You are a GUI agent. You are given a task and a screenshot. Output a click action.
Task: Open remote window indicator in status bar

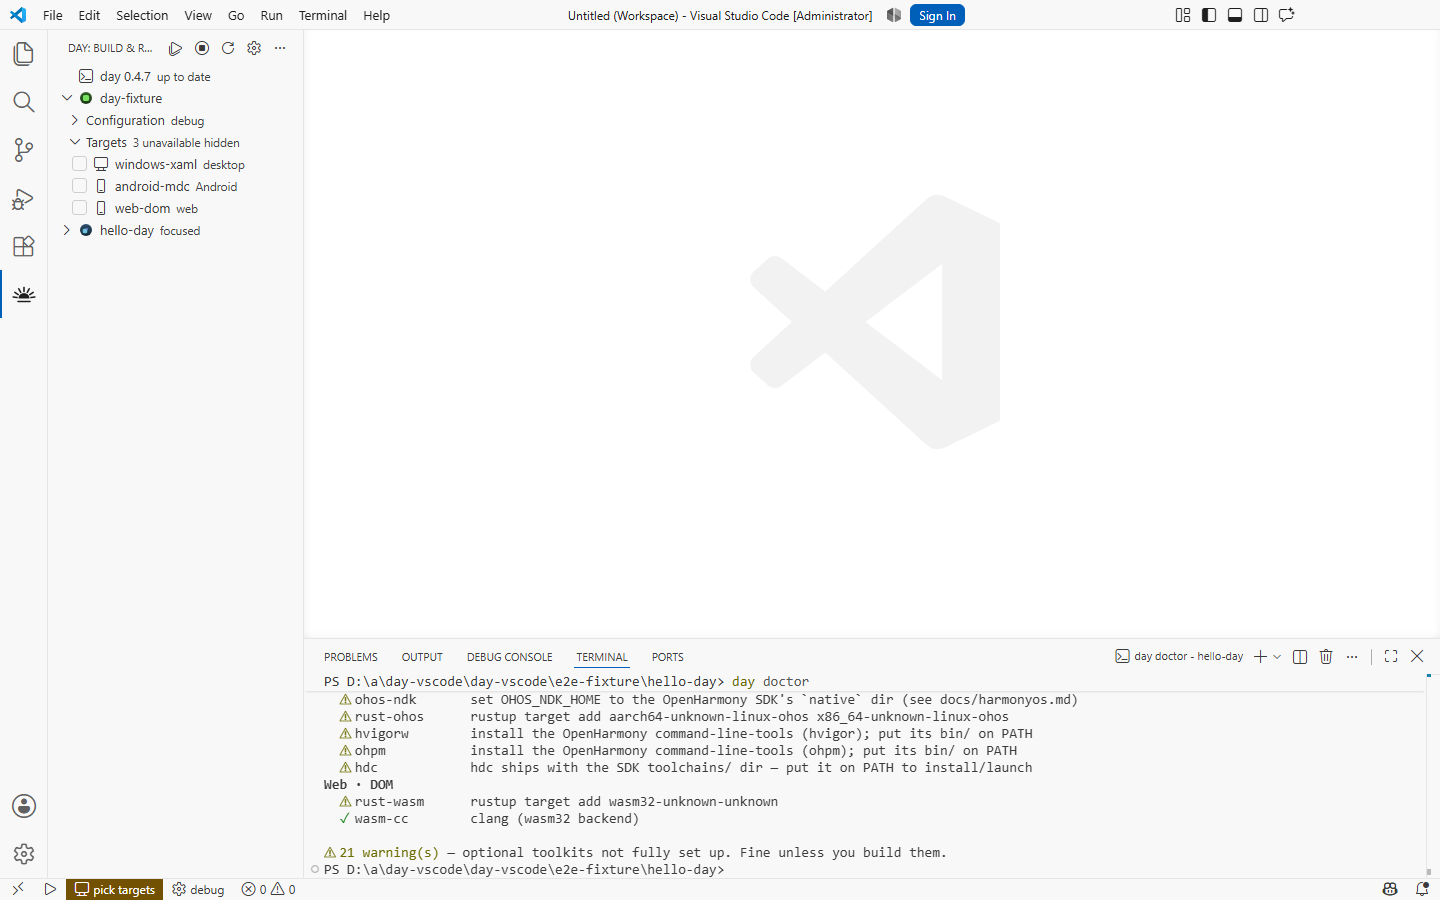click(18, 889)
